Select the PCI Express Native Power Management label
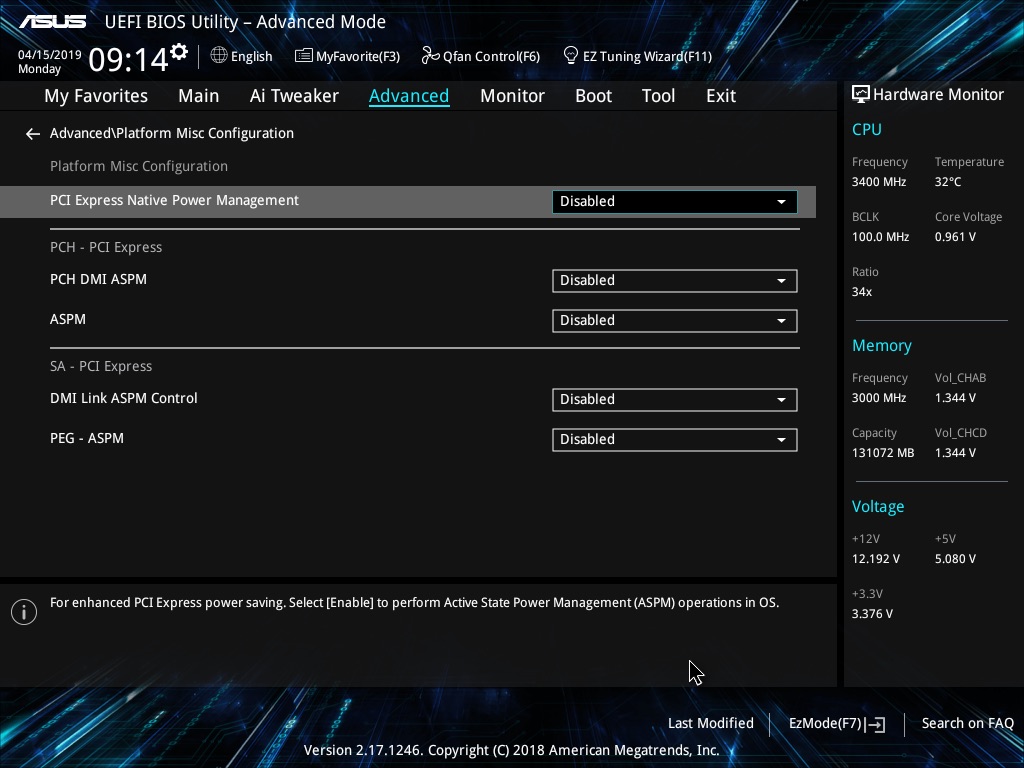Screen dimensions: 1024x768 tap(174, 200)
